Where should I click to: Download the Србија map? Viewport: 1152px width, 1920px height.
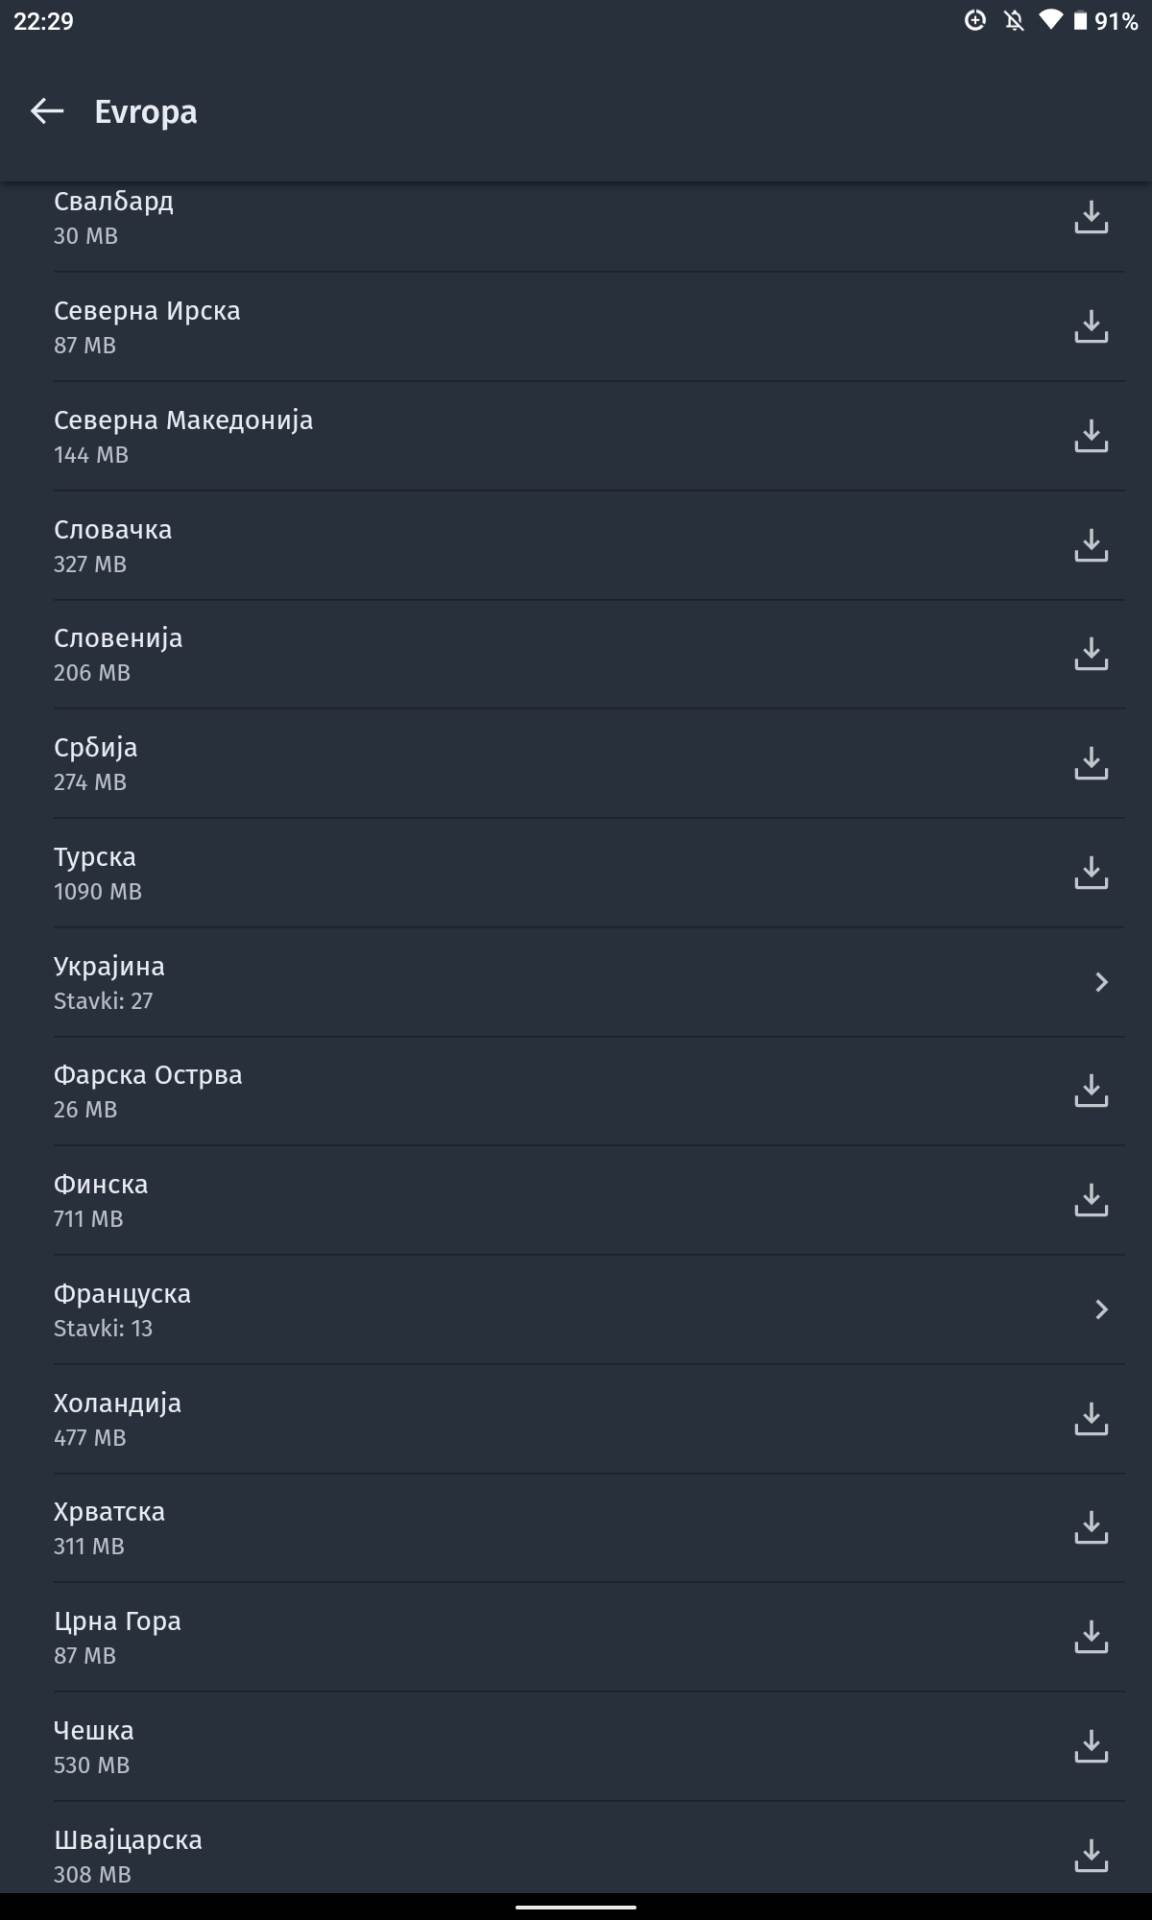coord(1090,763)
